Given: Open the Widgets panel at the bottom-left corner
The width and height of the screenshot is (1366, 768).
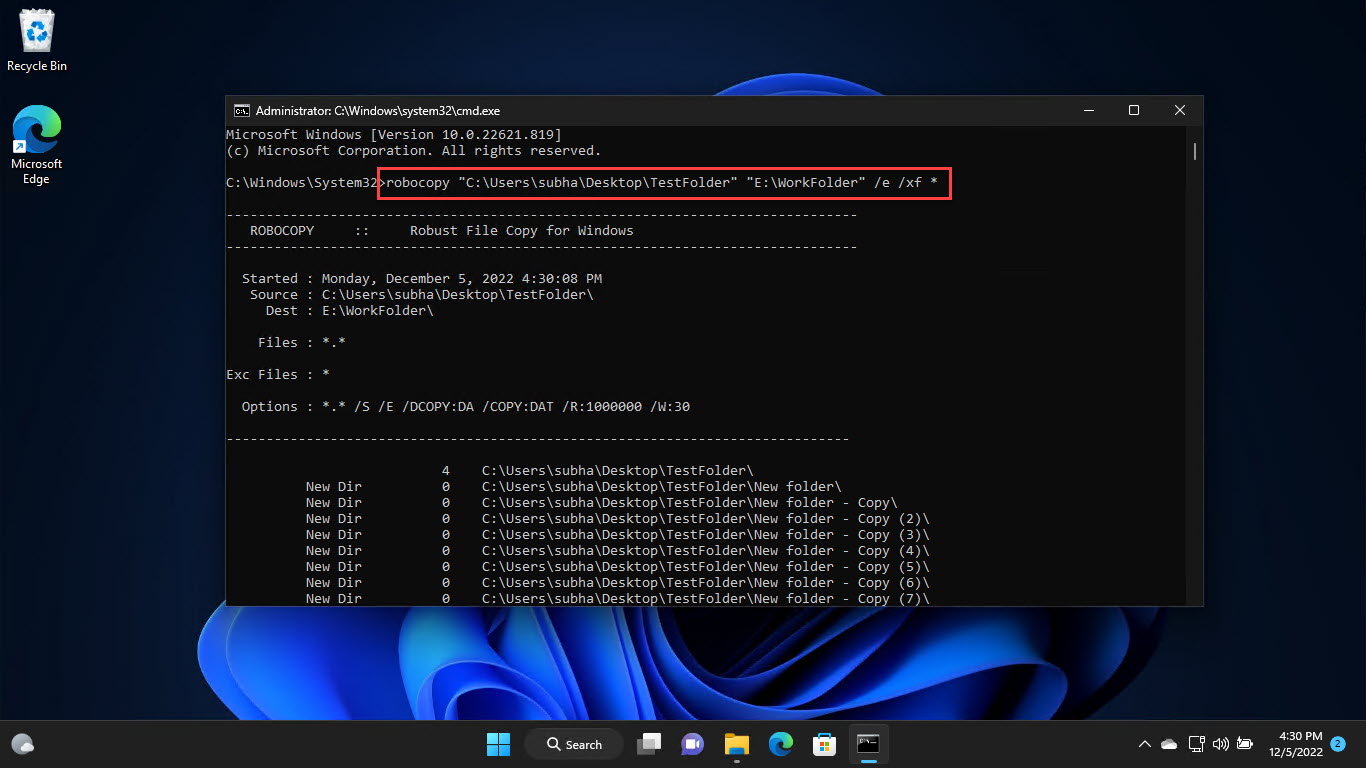Looking at the screenshot, I should [22, 744].
